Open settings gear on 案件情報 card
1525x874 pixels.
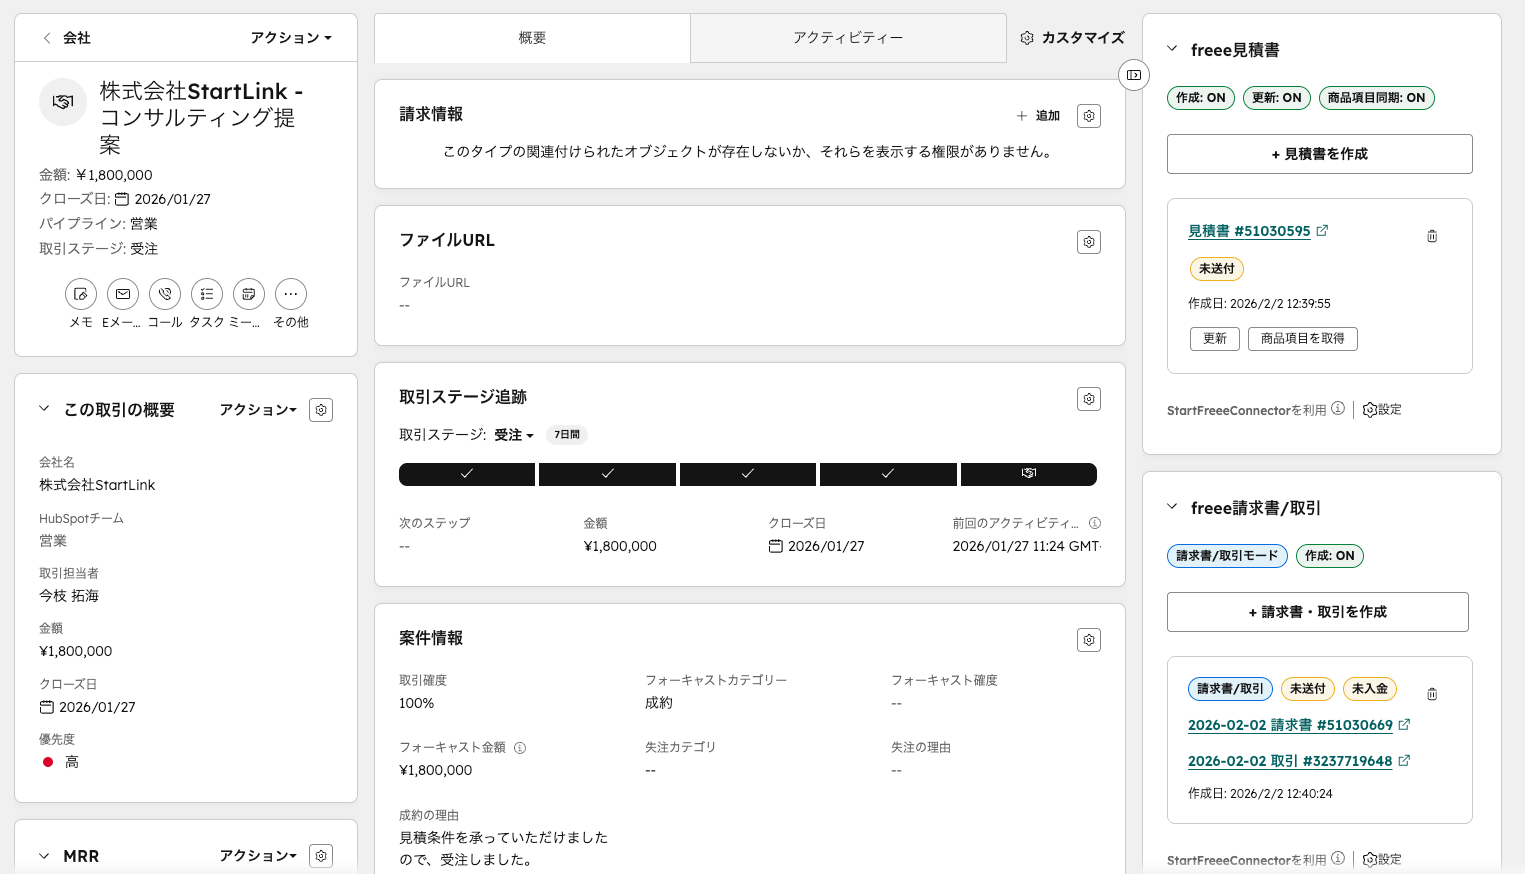click(1089, 640)
